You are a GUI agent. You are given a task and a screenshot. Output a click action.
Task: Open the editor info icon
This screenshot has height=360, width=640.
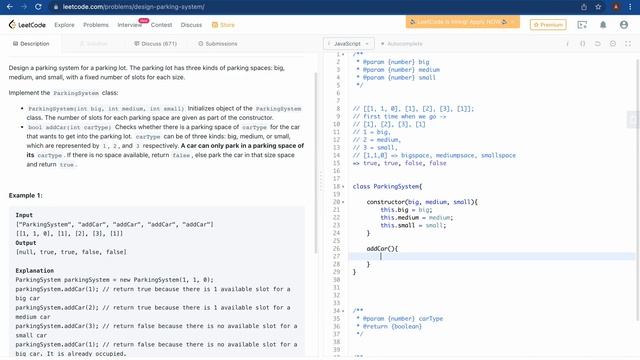coord(567,44)
